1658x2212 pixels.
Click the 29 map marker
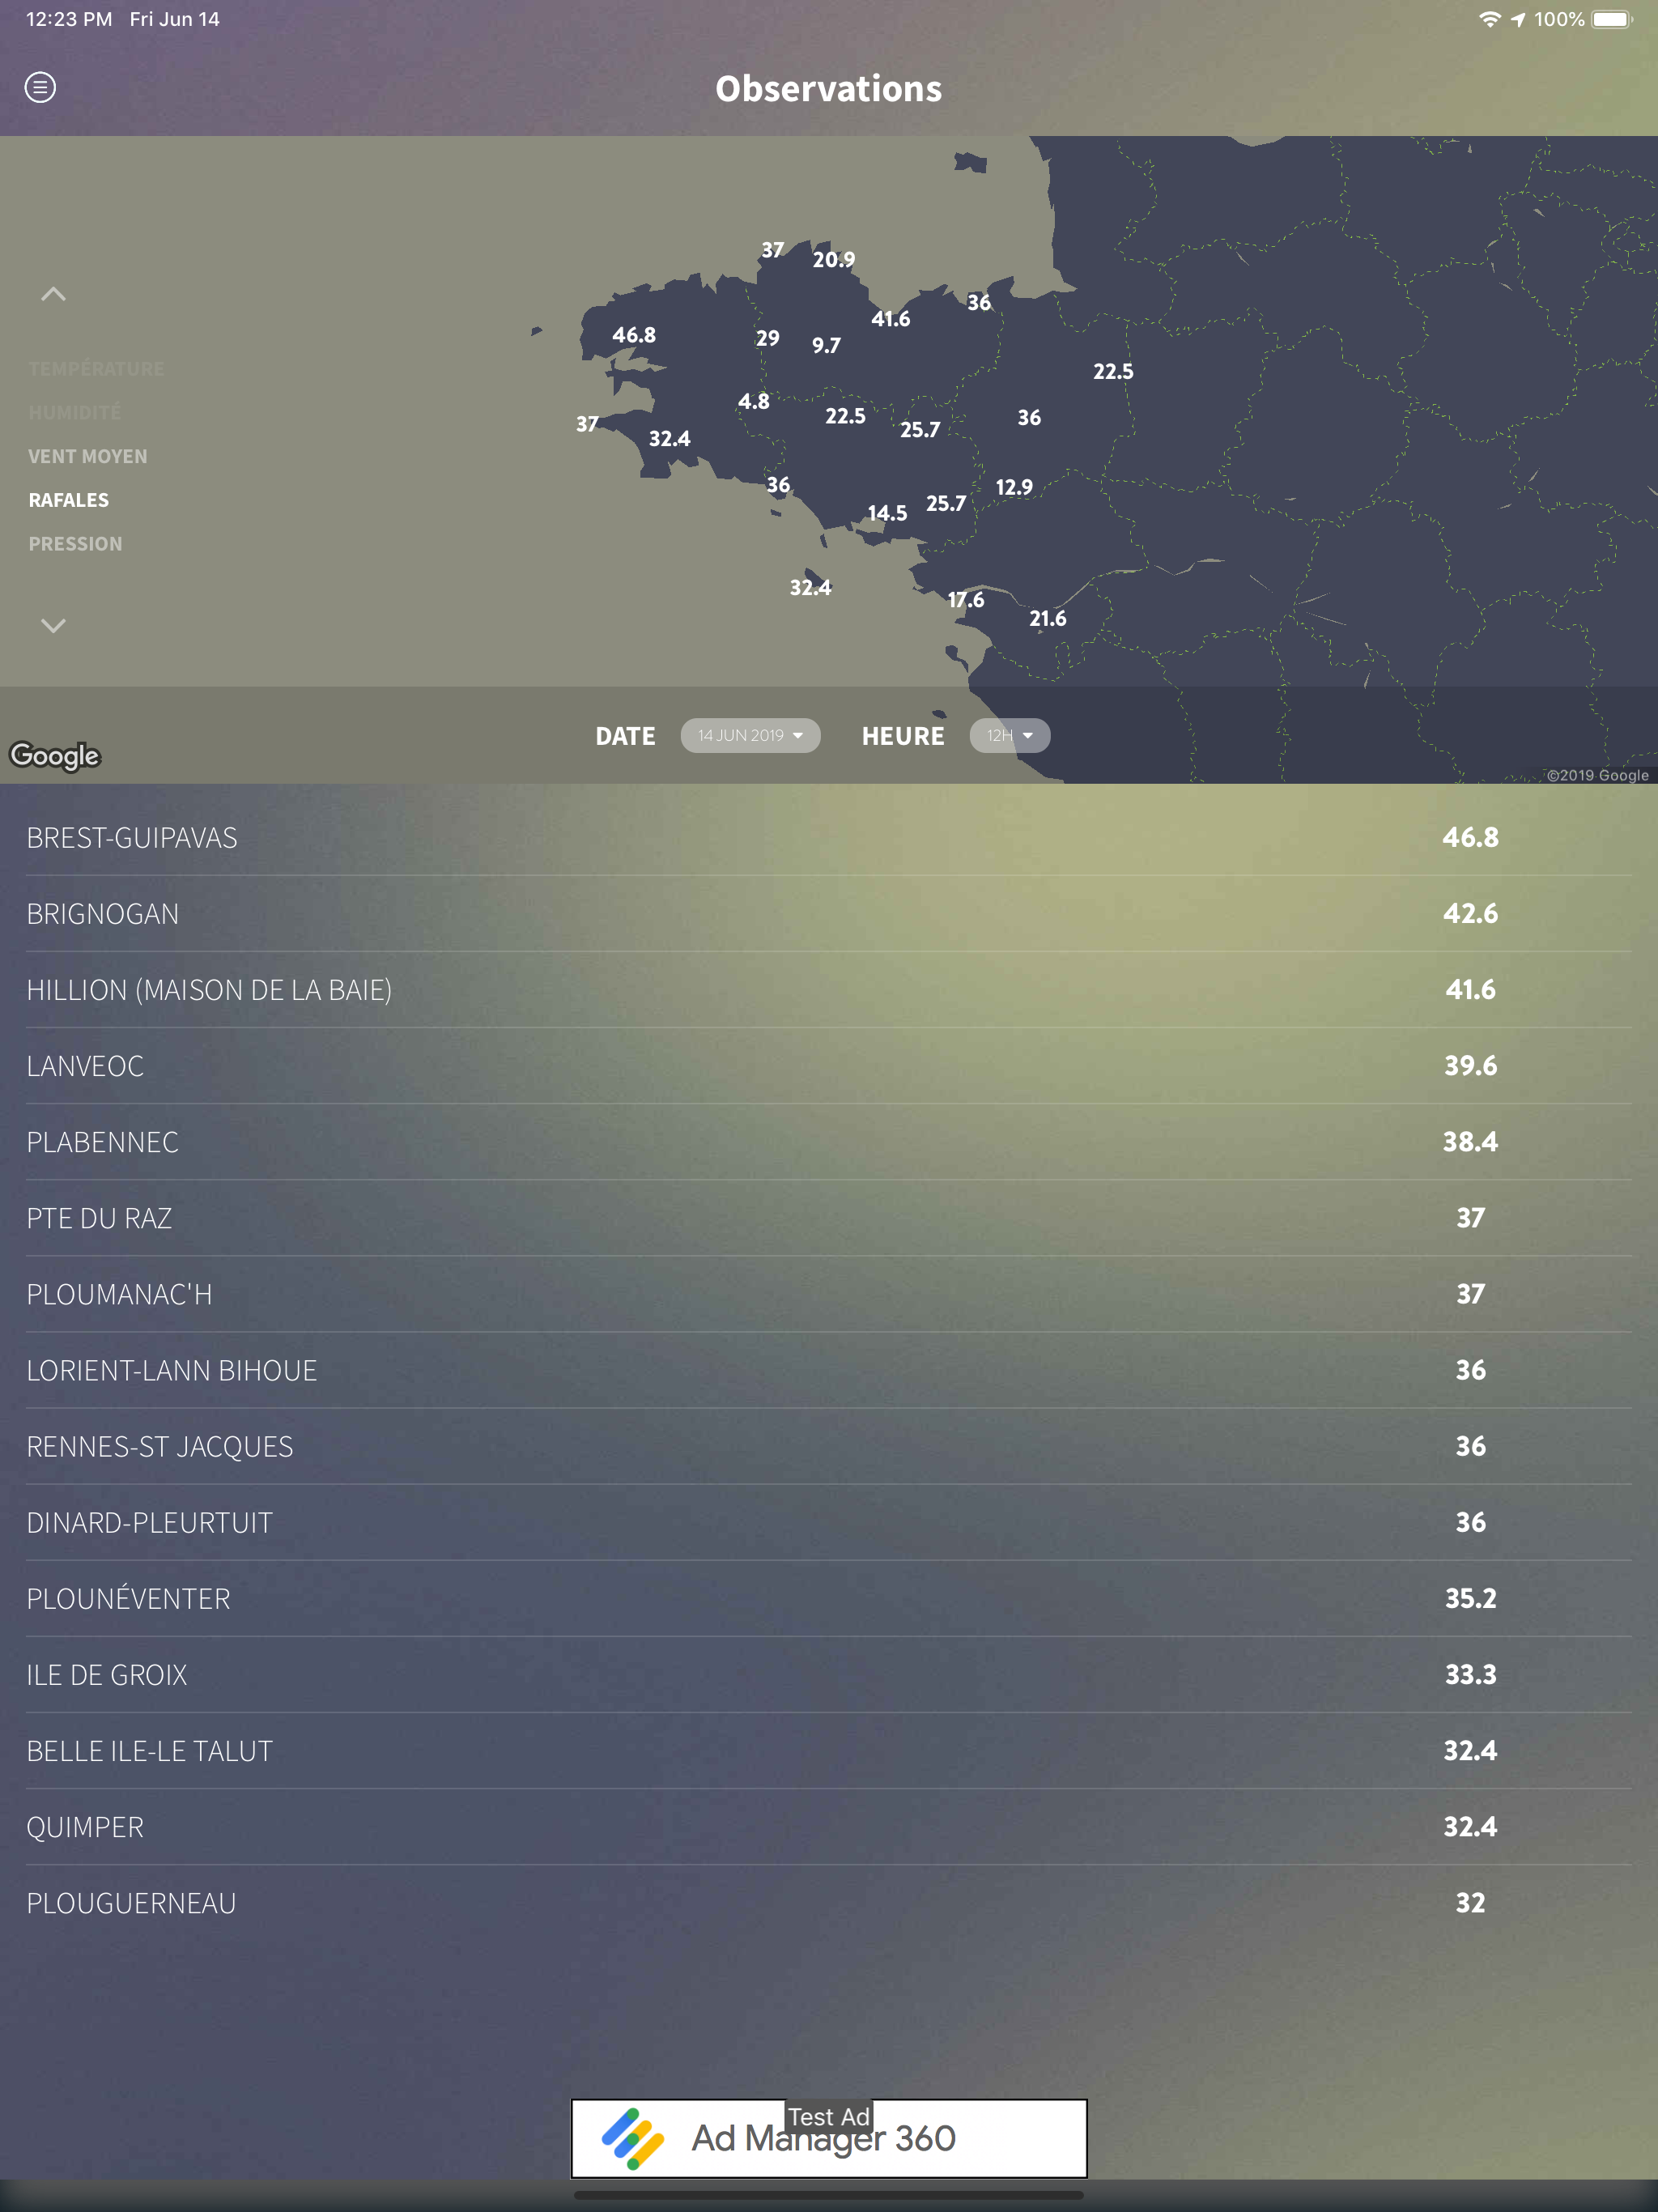(x=767, y=339)
